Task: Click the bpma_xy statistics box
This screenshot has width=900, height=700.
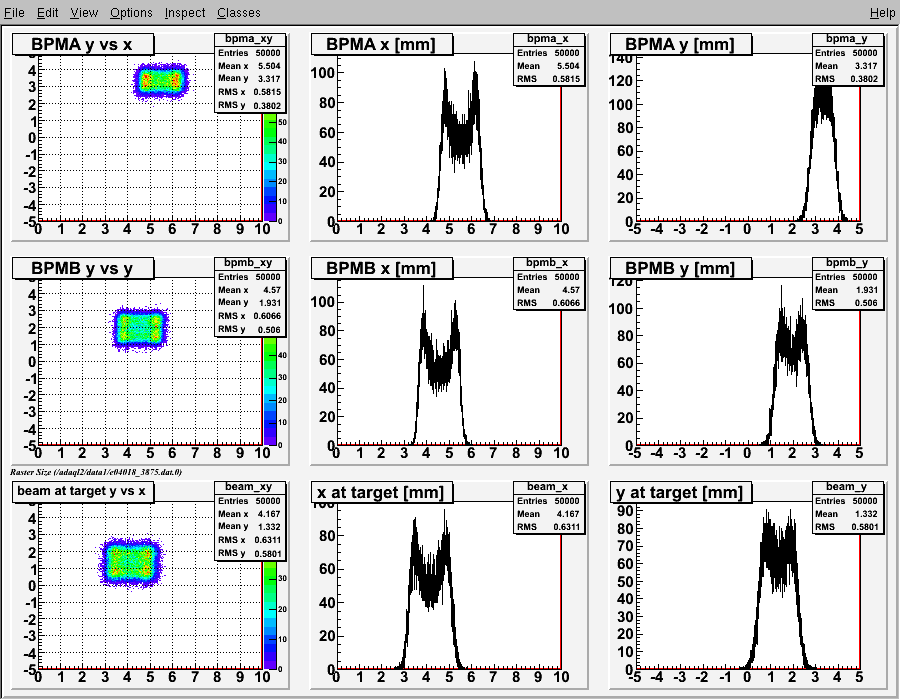Action: pyautogui.click(x=249, y=73)
